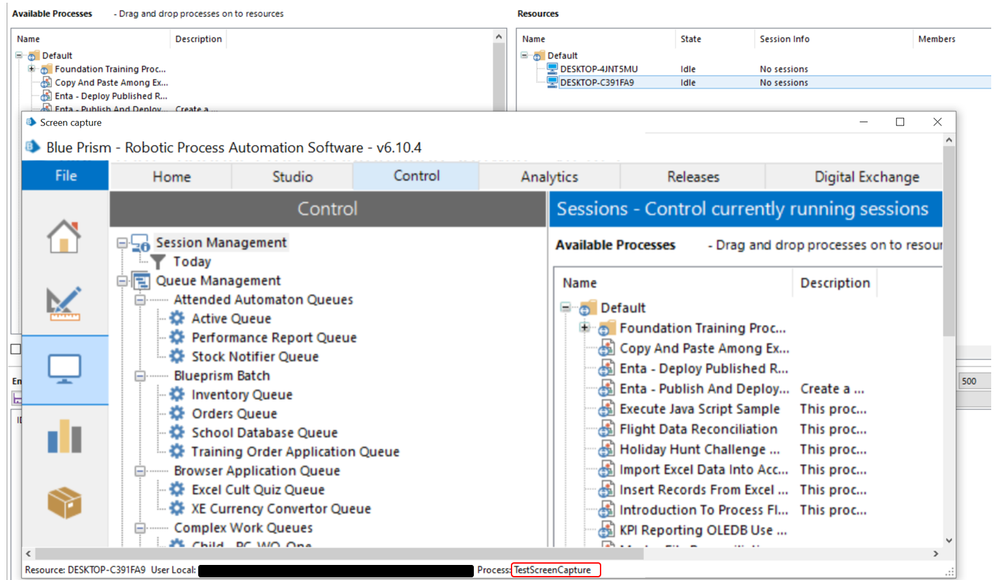Select the DESKTOP-4JNT5MU resource computer icon
This screenshot has height=580, width=999.
[x=552, y=69]
